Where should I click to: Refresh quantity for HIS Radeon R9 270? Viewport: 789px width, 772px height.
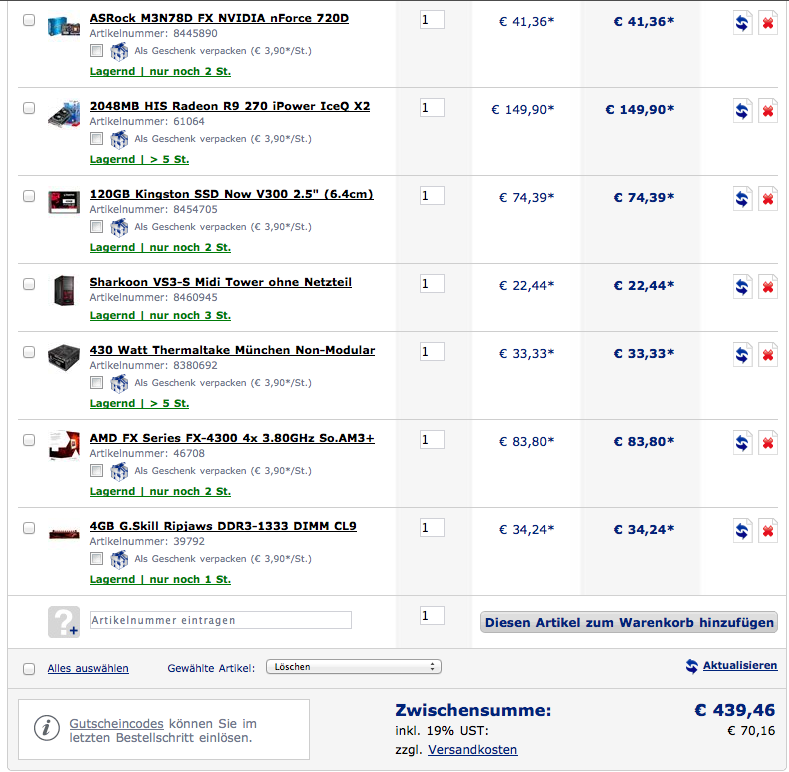coord(742,111)
